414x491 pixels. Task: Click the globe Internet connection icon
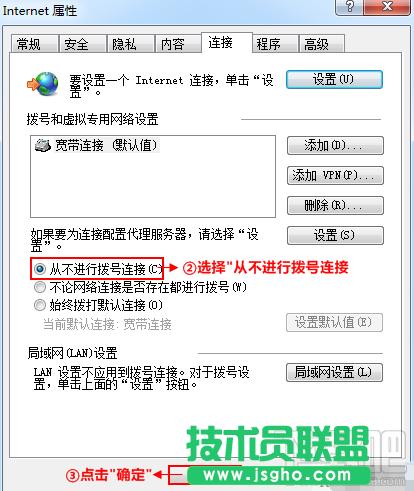tap(43, 84)
